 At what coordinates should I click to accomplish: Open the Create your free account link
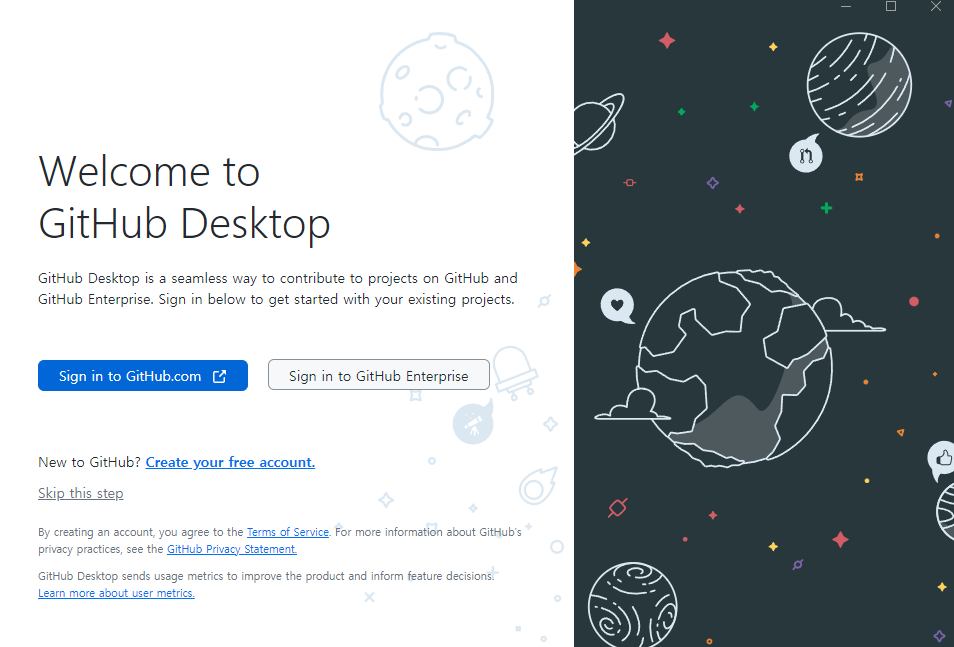click(230, 462)
